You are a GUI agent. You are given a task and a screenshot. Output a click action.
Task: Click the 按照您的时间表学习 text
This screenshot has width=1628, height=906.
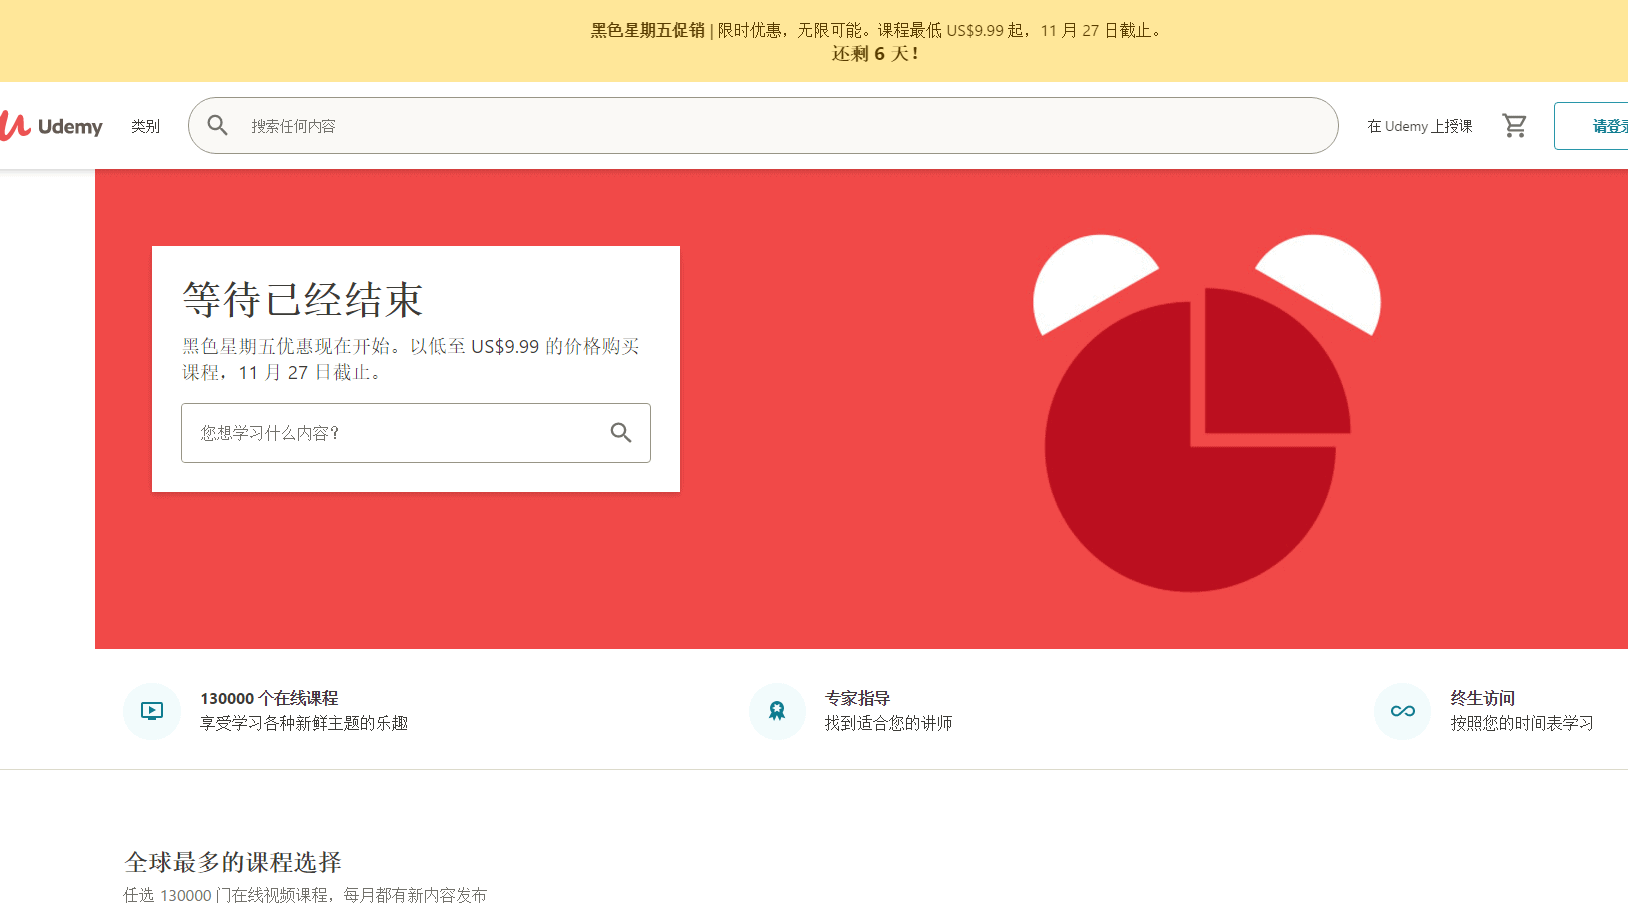pyautogui.click(x=1522, y=723)
